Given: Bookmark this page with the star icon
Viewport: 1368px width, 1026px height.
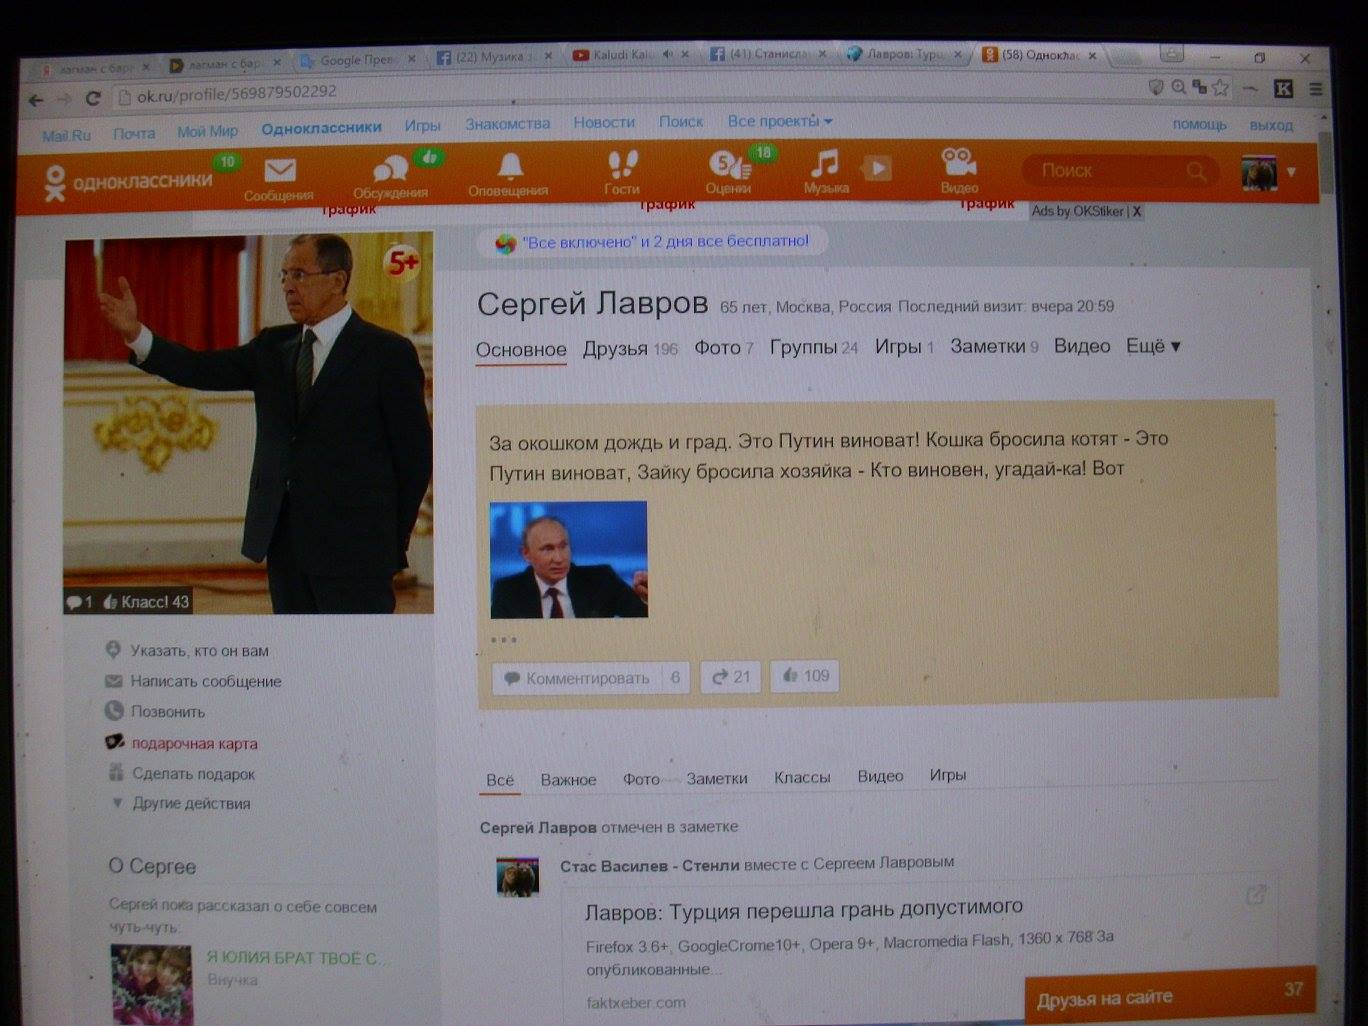Looking at the screenshot, I should 1221,88.
